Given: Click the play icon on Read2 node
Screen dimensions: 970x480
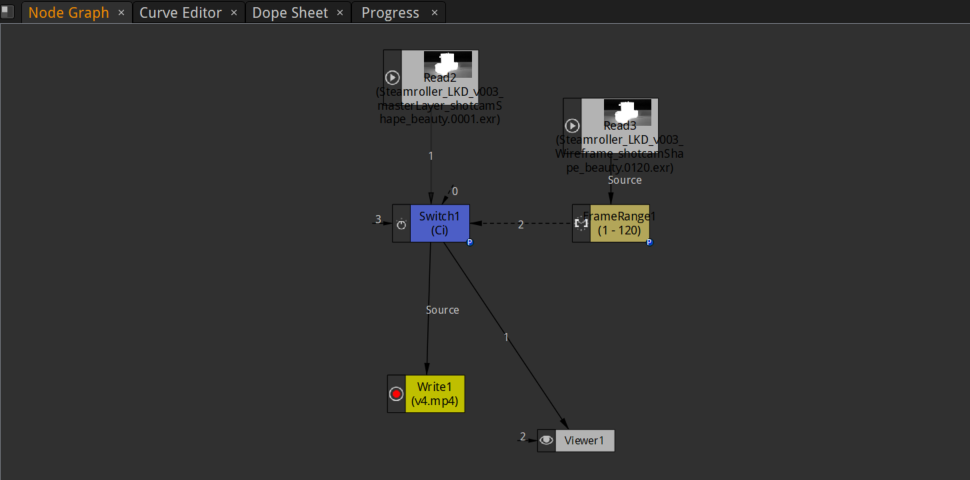Looking at the screenshot, I should (392, 77).
